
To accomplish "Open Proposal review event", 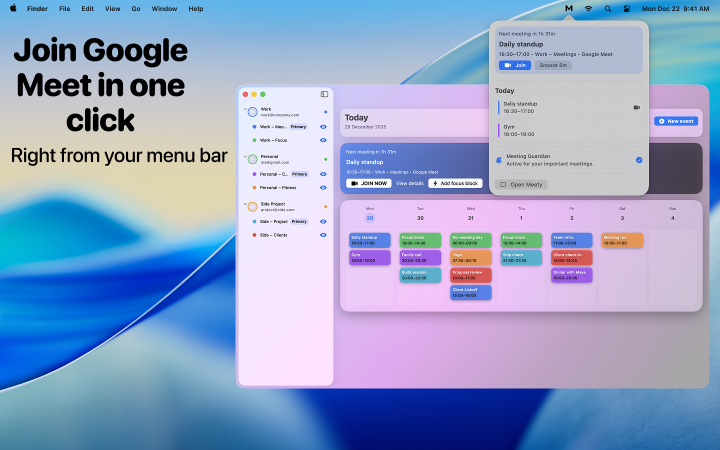I will 471,275.
